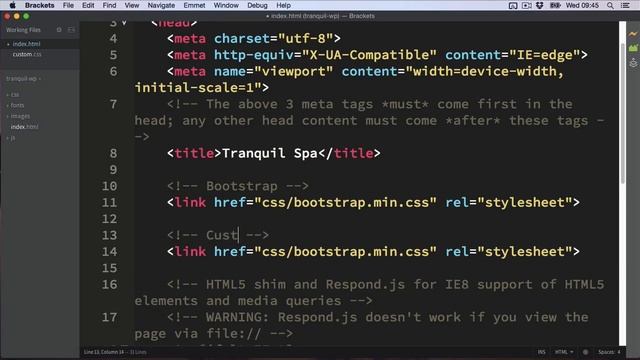
Task: Click the Live Preview lightning icon
Action: (633, 34)
